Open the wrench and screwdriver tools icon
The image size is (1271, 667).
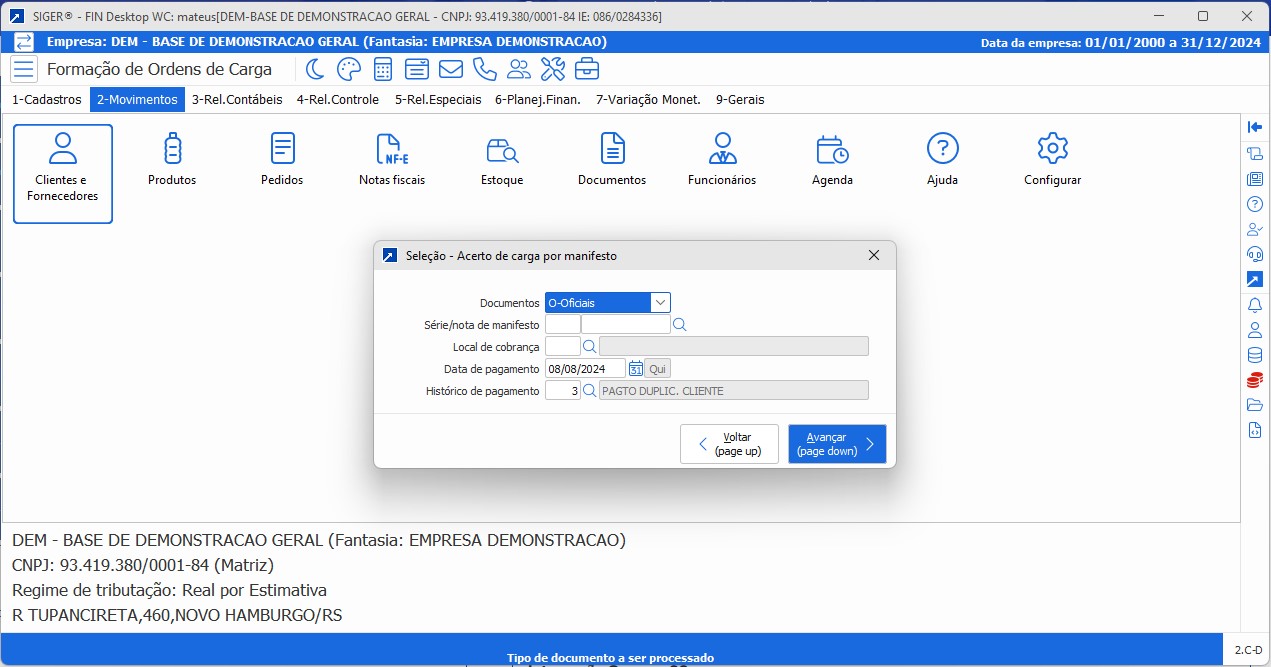(x=553, y=69)
